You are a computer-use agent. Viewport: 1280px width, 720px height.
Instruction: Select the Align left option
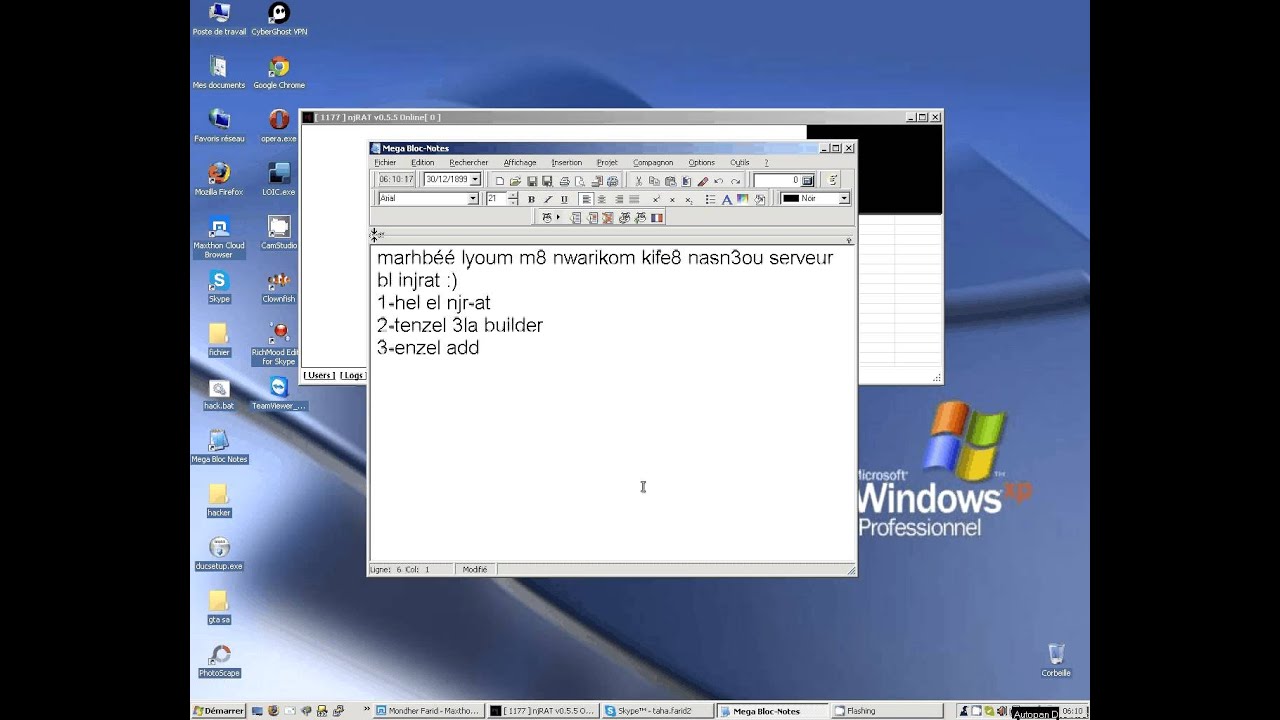(587, 199)
